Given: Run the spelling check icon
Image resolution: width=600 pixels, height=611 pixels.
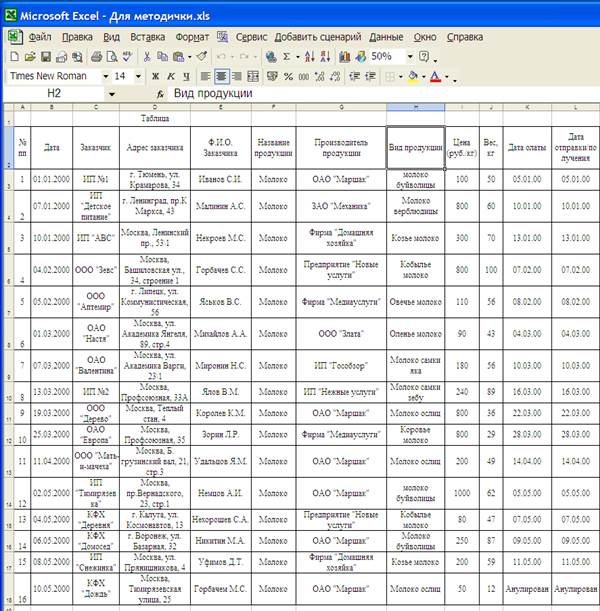Looking at the screenshot, I should [127, 57].
